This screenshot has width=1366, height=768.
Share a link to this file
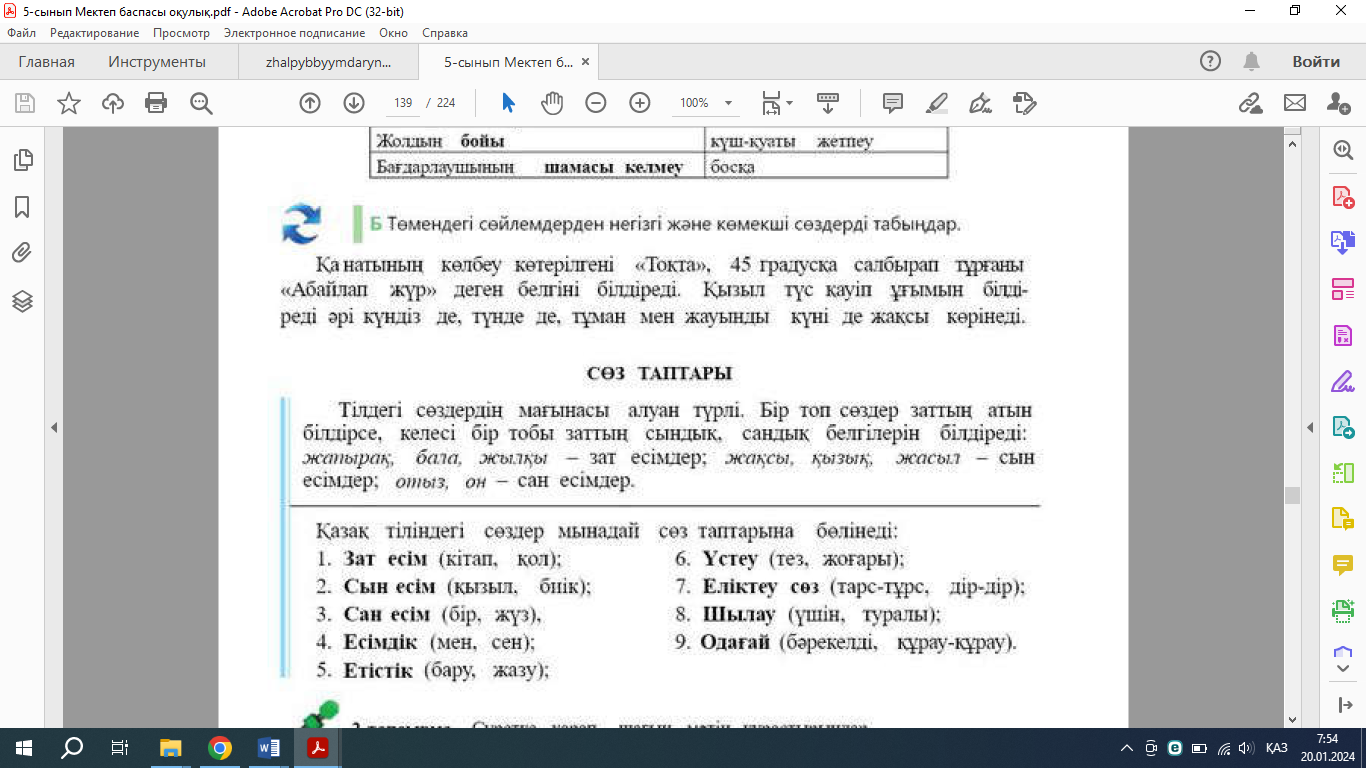(x=1250, y=103)
